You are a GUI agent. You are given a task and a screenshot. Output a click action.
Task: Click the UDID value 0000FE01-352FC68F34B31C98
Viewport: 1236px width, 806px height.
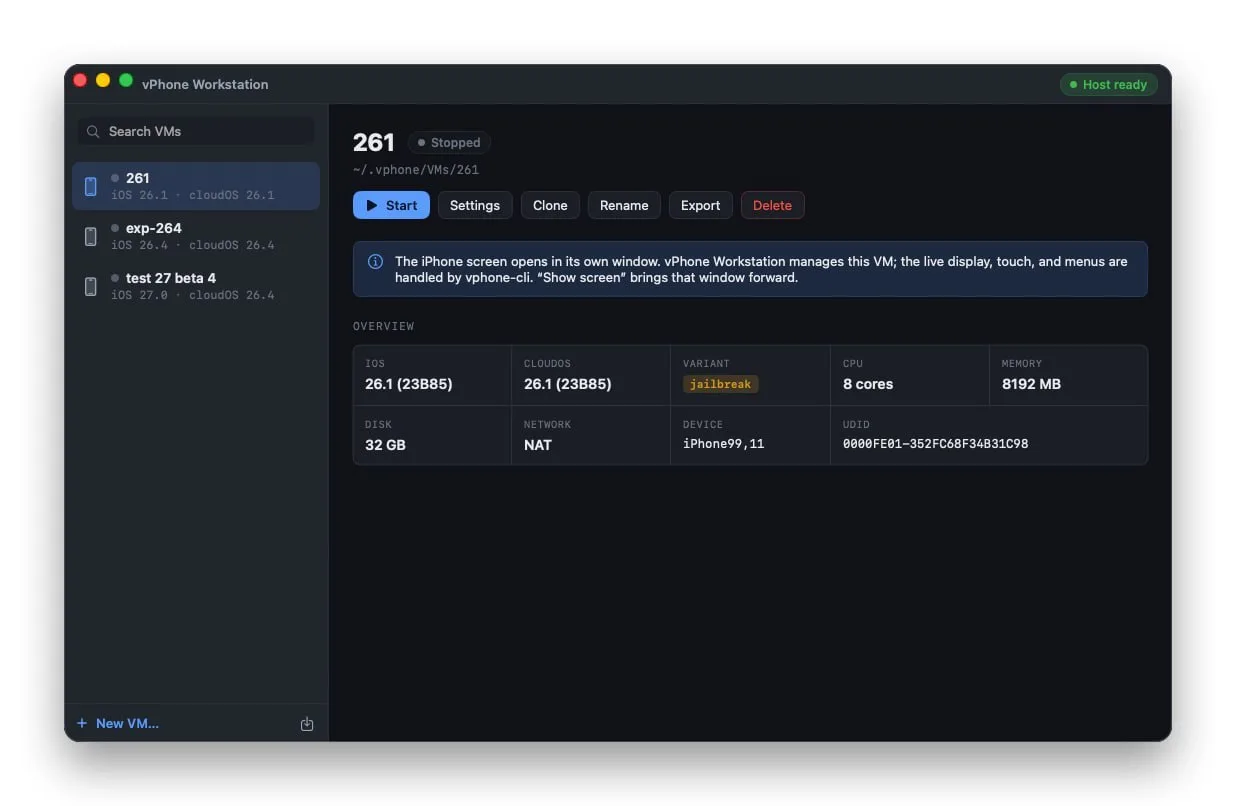[x=935, y=444]
